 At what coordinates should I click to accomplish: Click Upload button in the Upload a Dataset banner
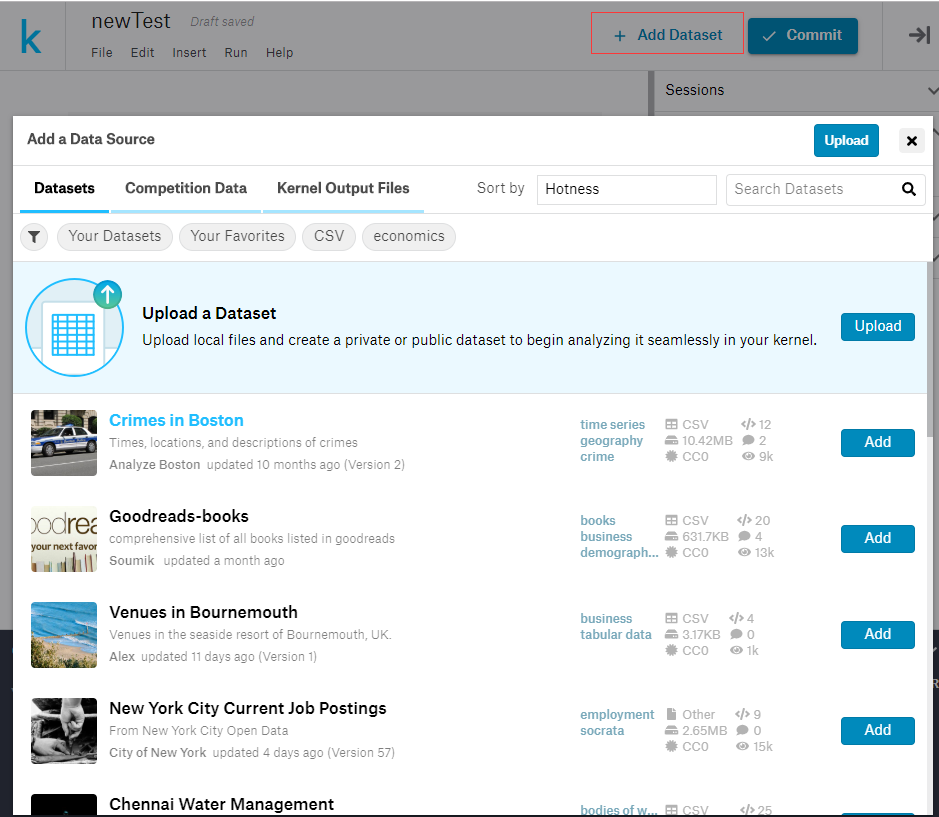(x=877, y=326)
